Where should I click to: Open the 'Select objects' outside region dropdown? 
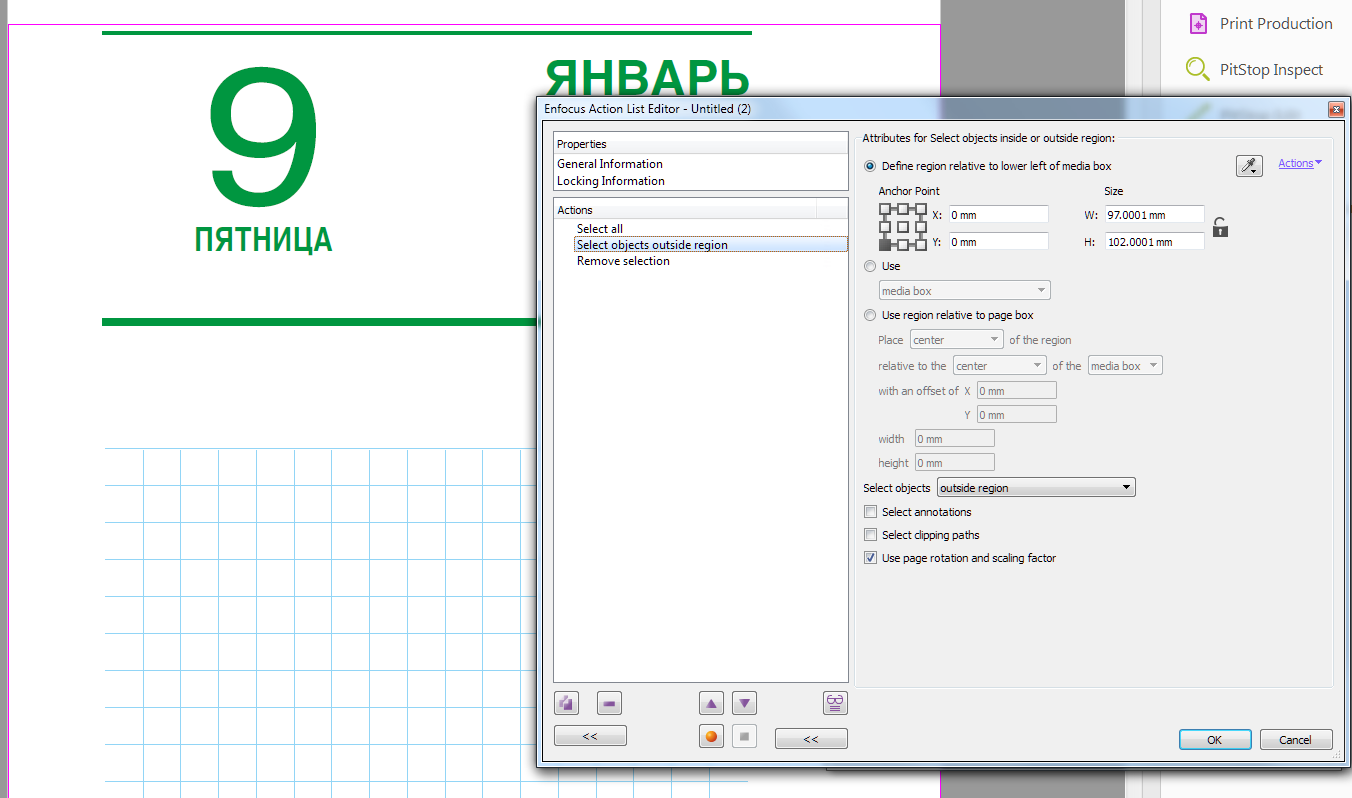tap(1035, 488)
